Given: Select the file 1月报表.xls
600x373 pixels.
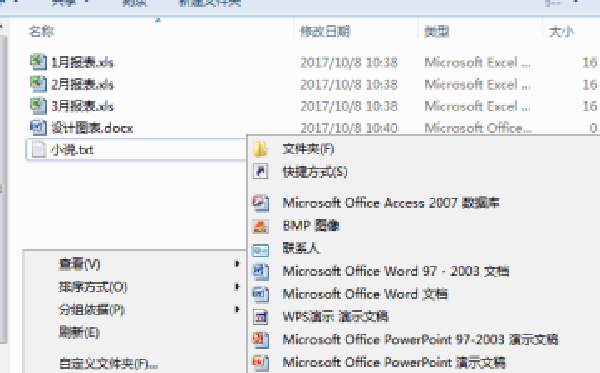Looking at the screenshot, I should pyautogui.click(x=83, y=62).
